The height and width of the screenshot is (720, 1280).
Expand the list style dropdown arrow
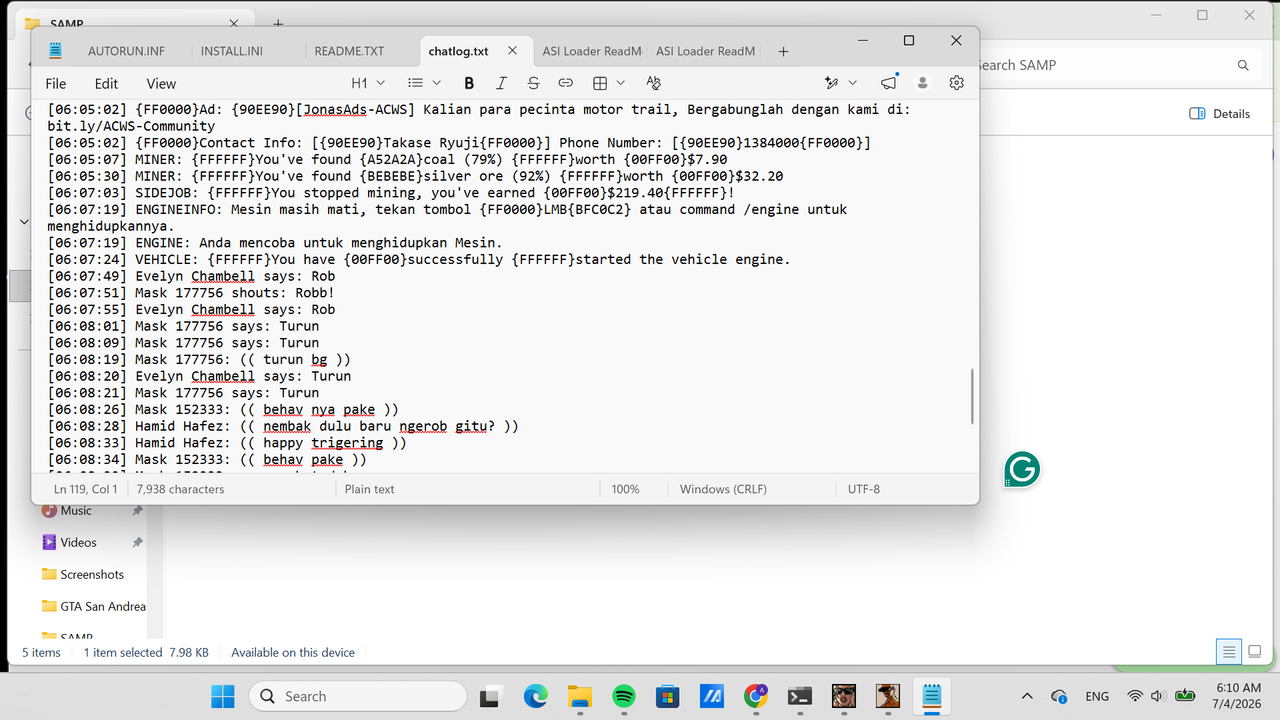coord(436,83)
